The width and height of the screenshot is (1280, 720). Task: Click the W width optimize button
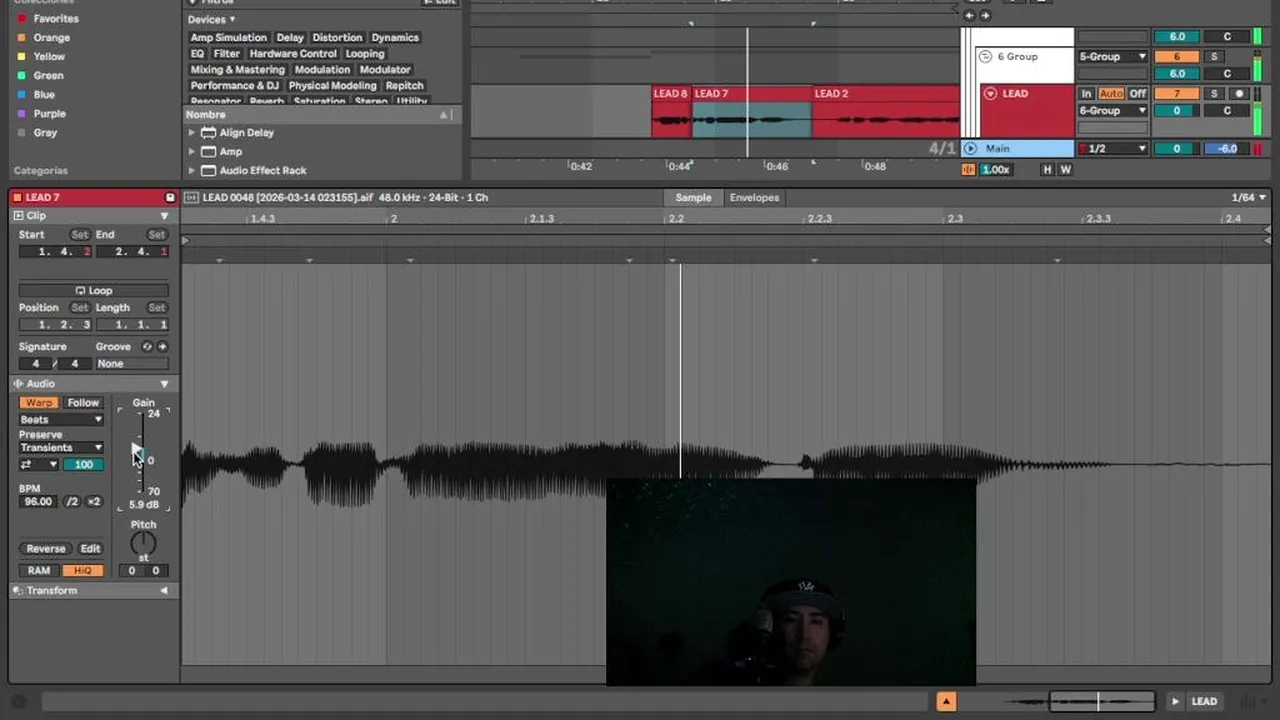[x=1065, y=169]
